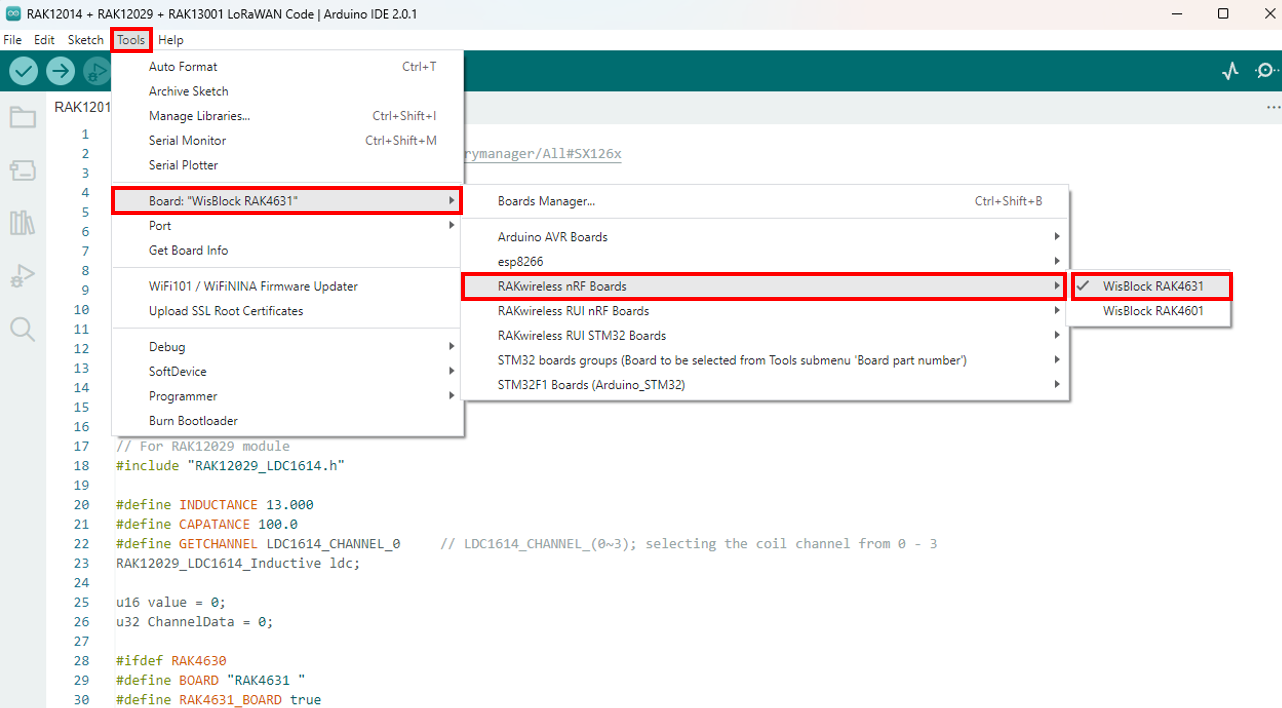This screenshot has height=708, width=1282.
Task: Expand STM32F1 Boards (Arduino_STM32) submenu
Action: pyautogui.click(x=765, y=385)
